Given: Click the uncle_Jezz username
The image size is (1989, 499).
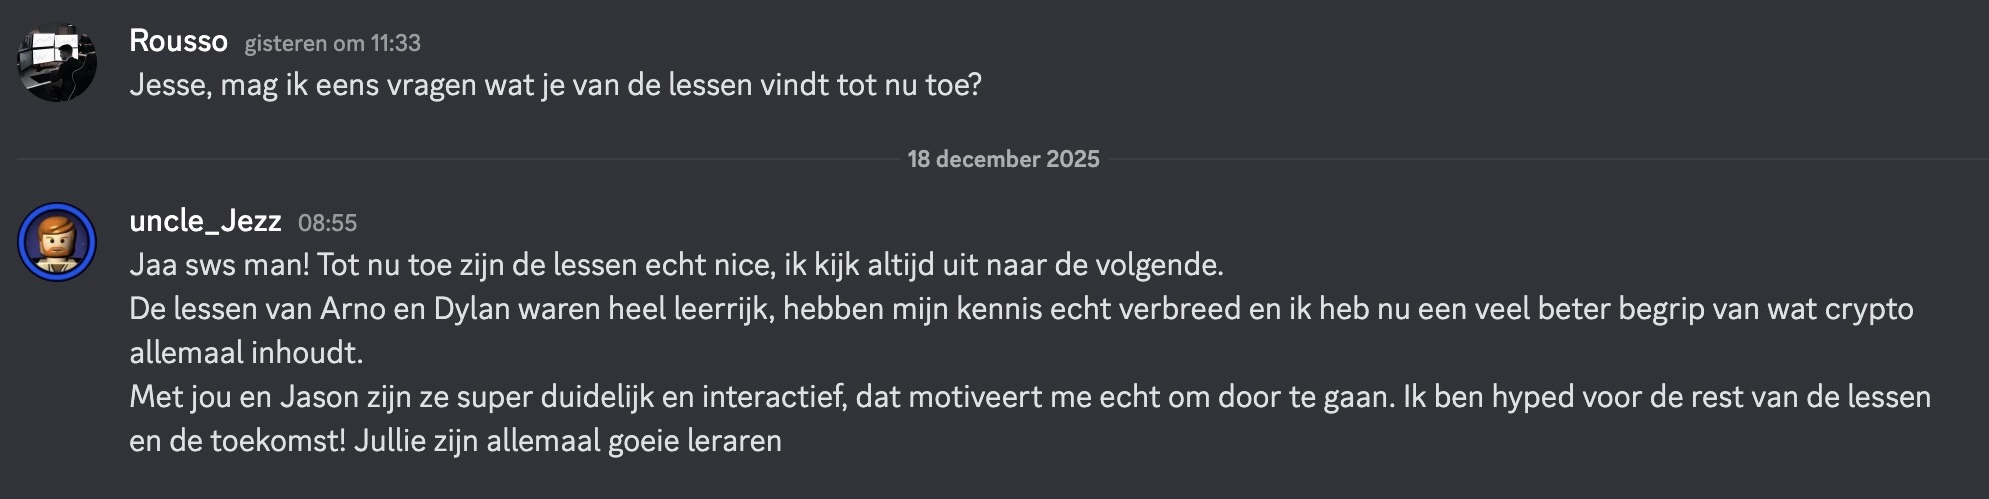Looking at the screenshot, I should pyautogui.click(x=205, y=221).
